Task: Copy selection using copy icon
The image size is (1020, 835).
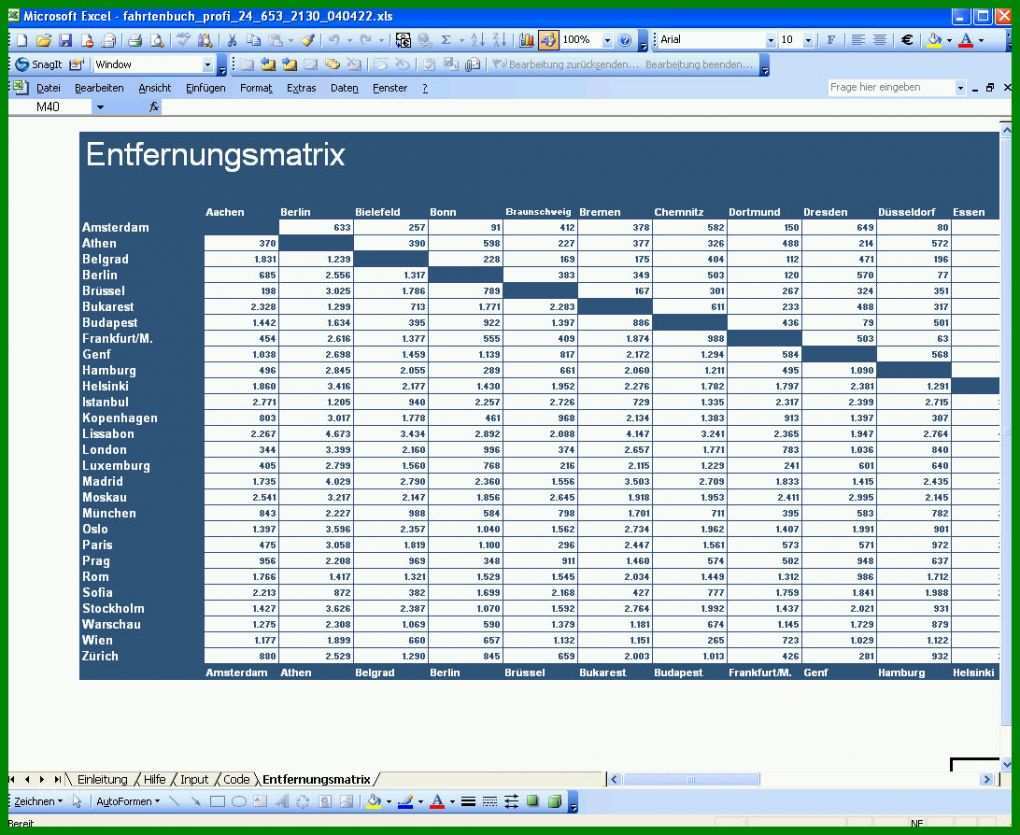Action: [254, 40]
